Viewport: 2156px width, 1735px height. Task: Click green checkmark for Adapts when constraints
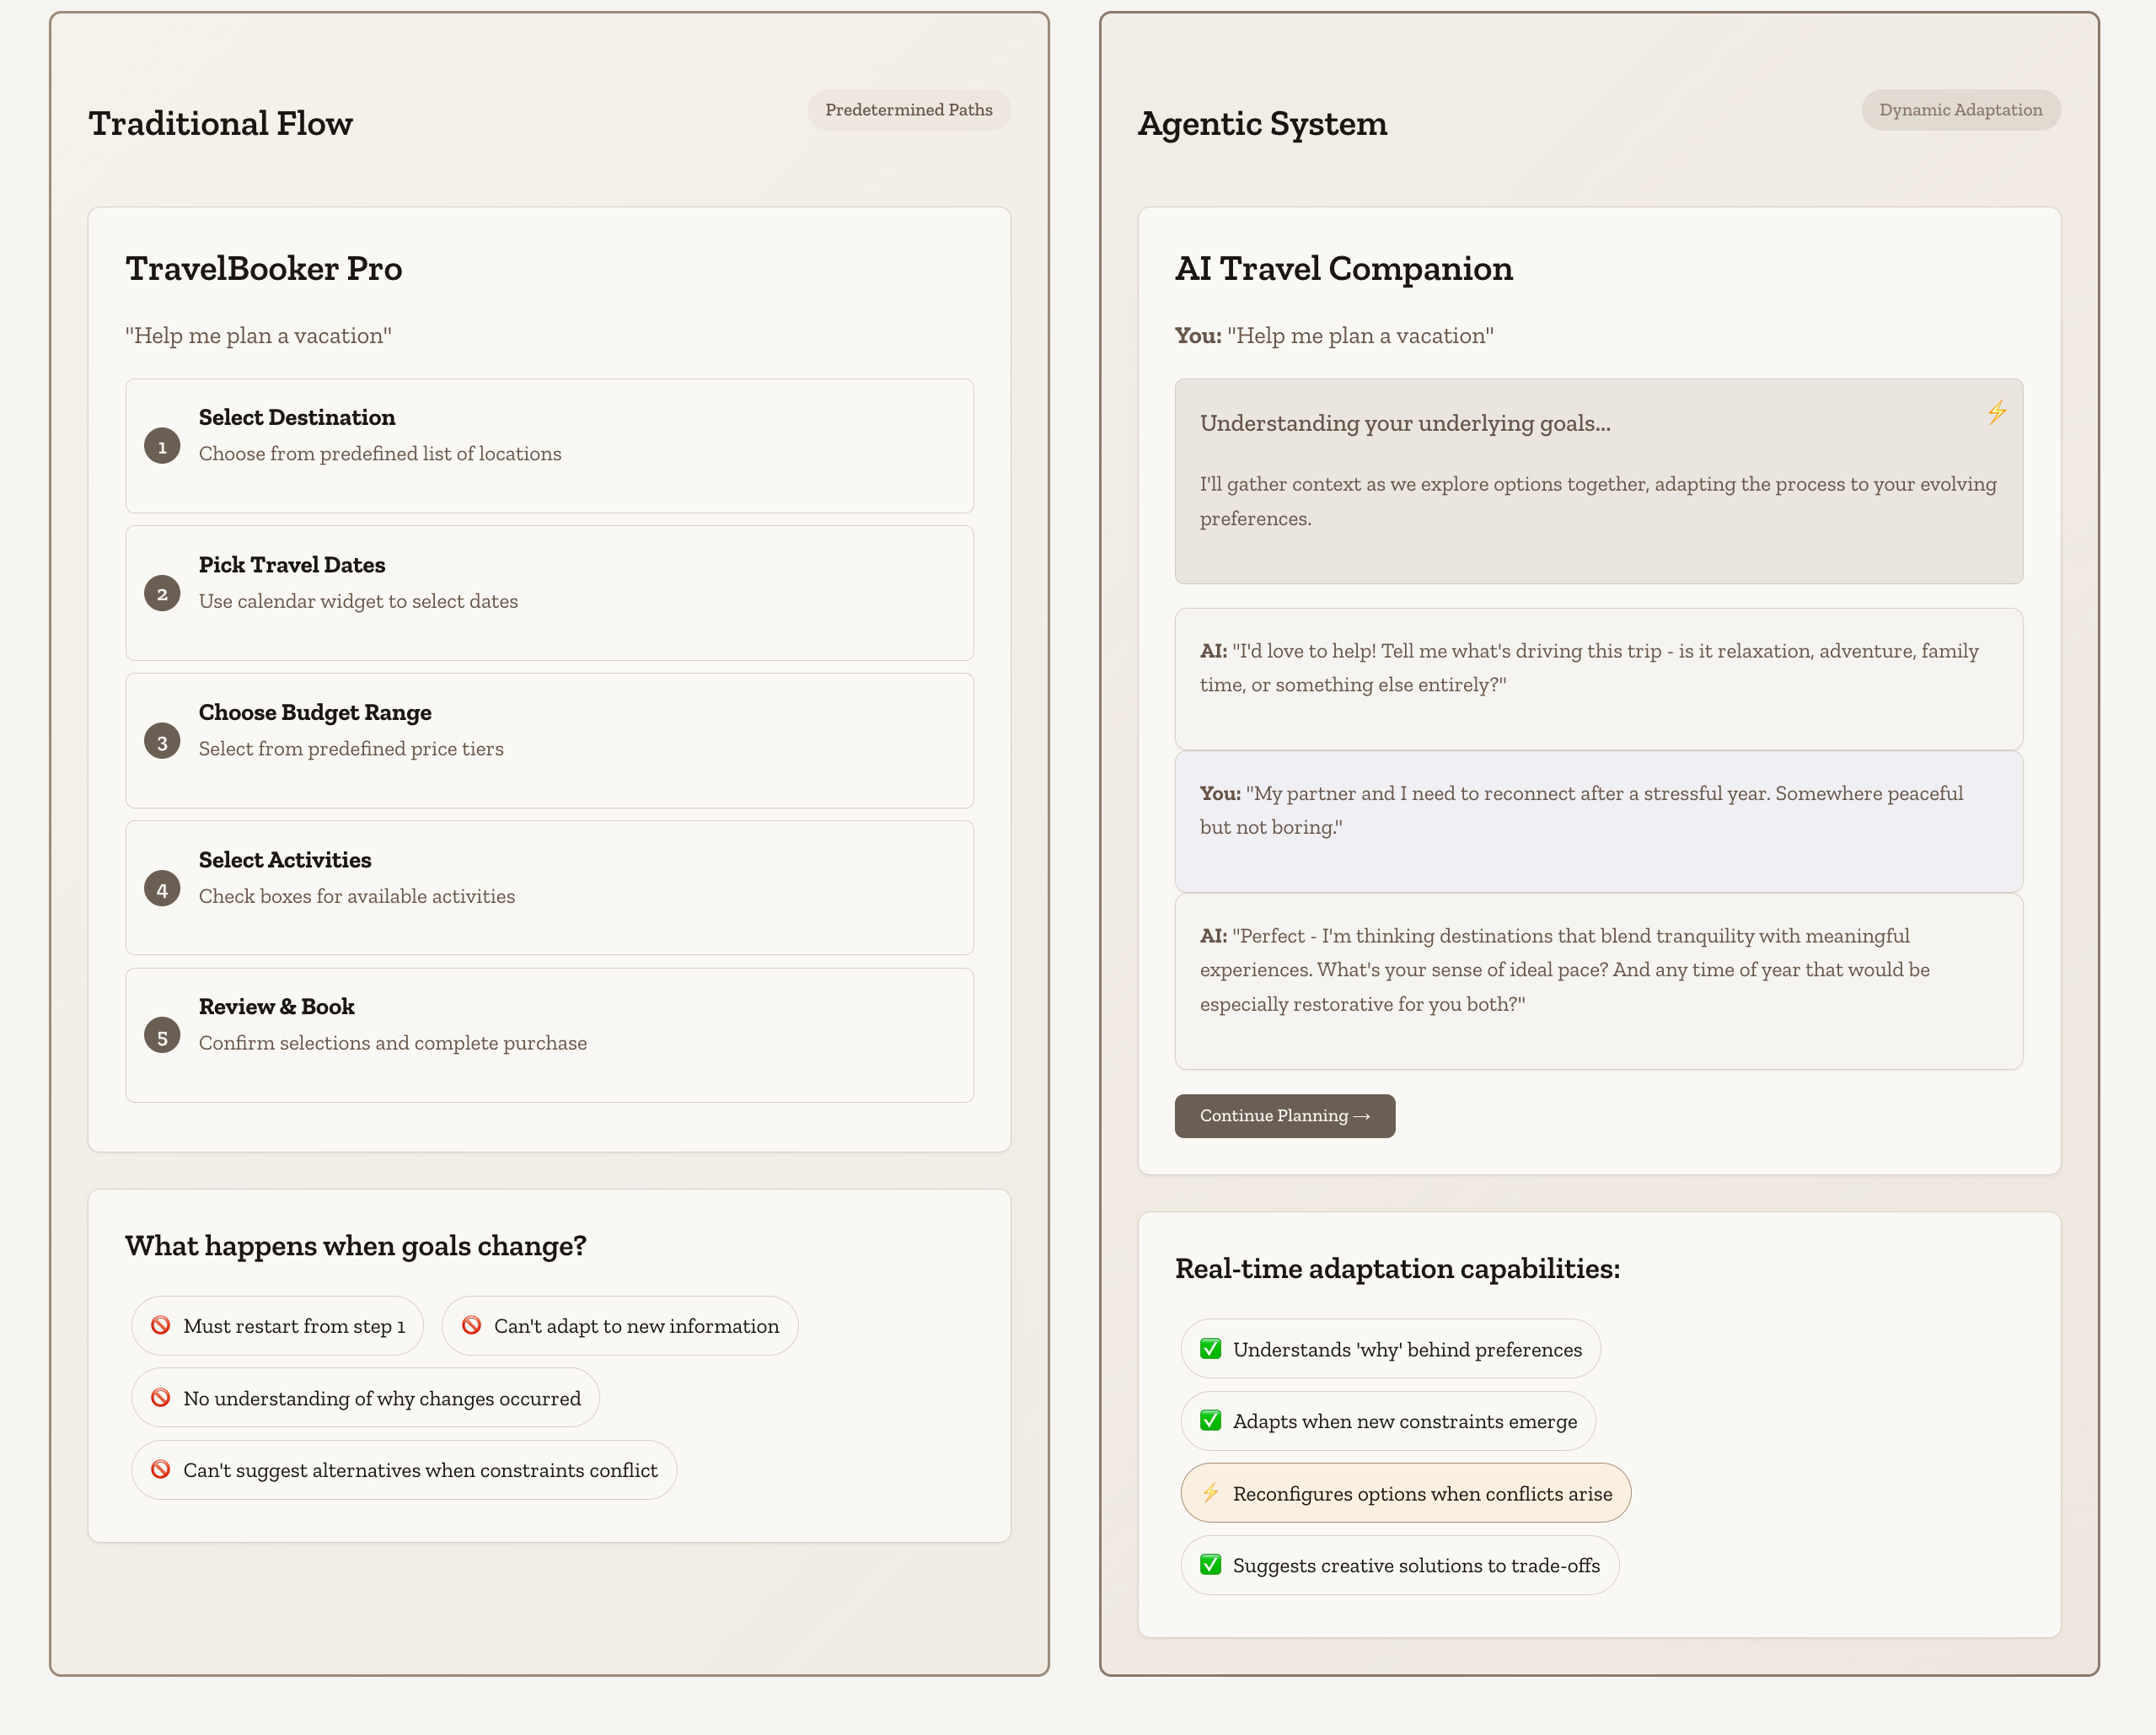point(1210,1421)
